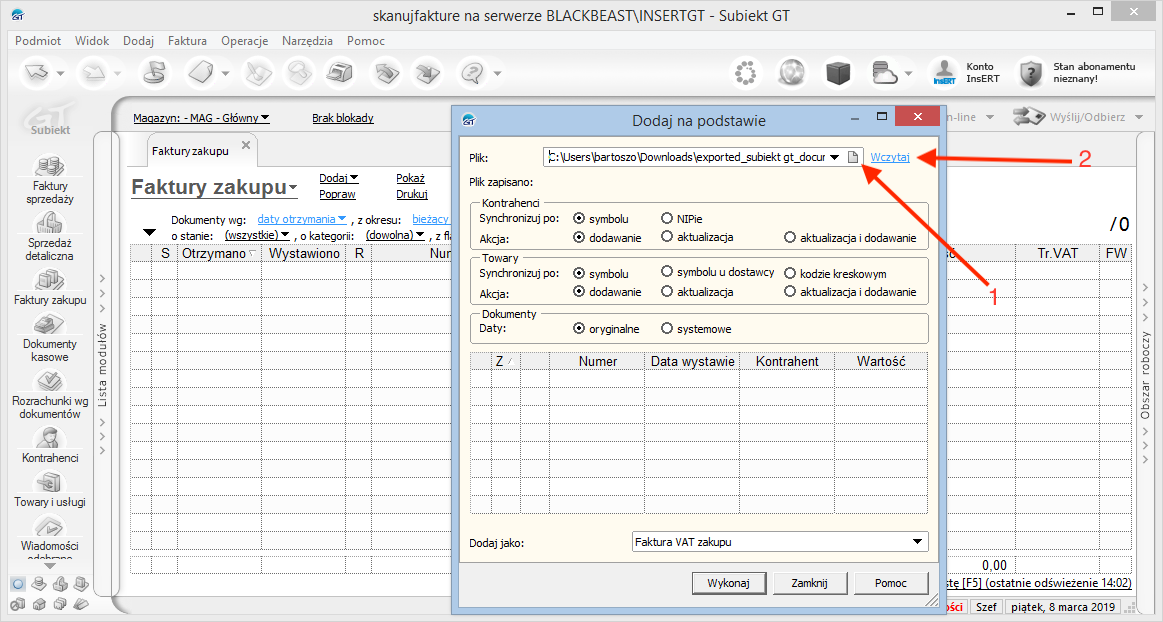Click the Konto InsERT toolbar icon
The height and width of the screenshot is (622, 1163).
point(945,73)
